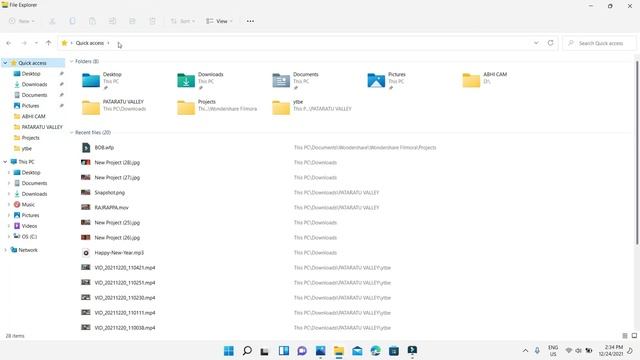Expand the OS (C:) drive node
This screenshot has height=360, width=640.
[x=9, y=236]
